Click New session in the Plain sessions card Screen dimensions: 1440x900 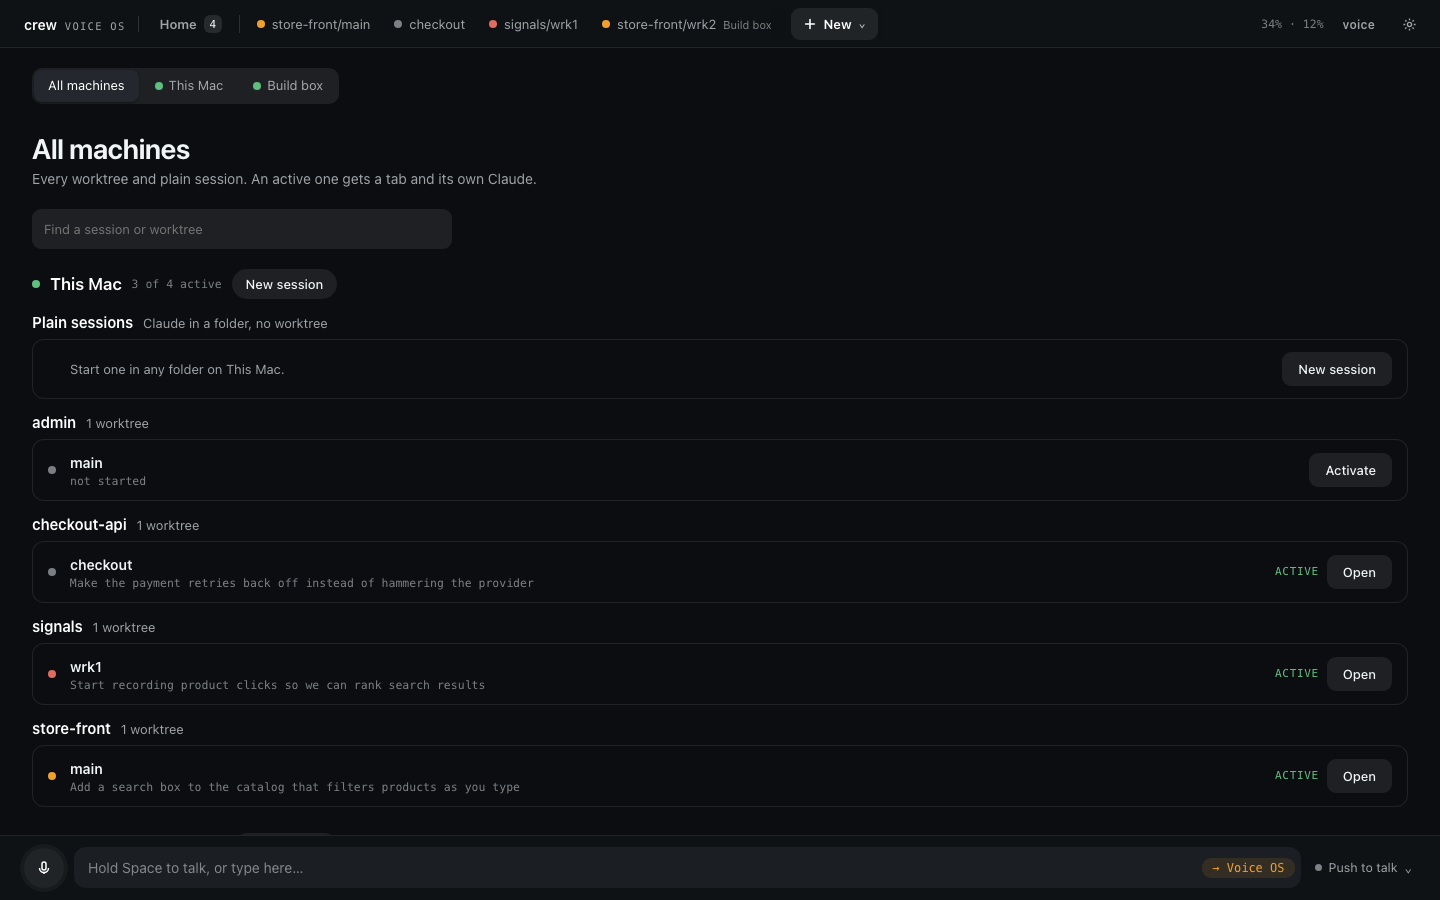1336,369
